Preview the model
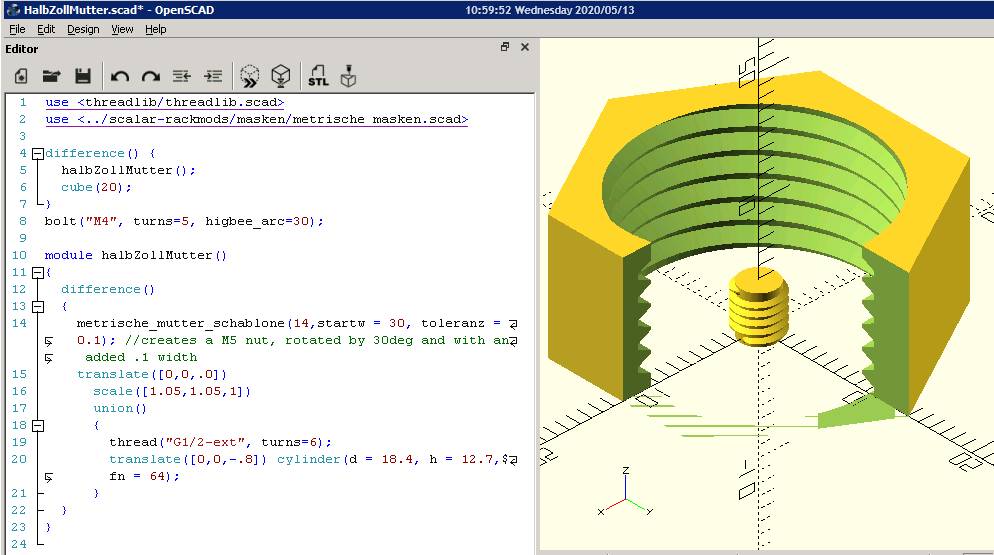Viewport: 994px width, 555px height. tap(250, 76)
